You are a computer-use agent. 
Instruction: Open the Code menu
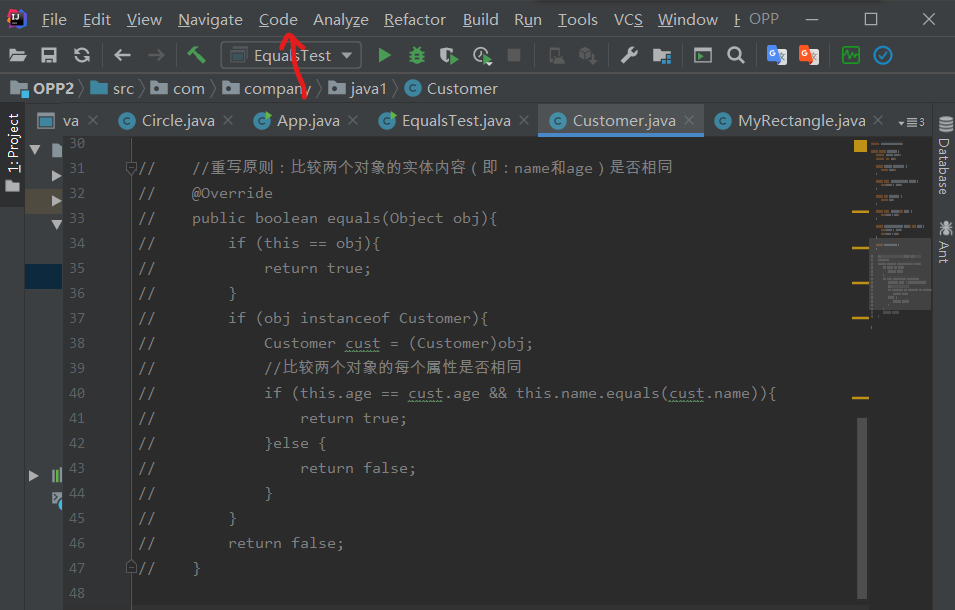pyautogui.click(x=278, y=19)
